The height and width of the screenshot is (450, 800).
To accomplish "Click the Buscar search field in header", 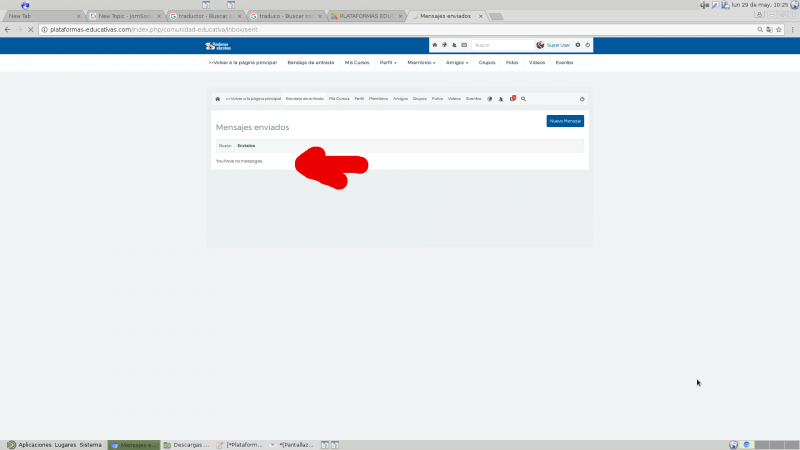I will click(x=500, y=45).
